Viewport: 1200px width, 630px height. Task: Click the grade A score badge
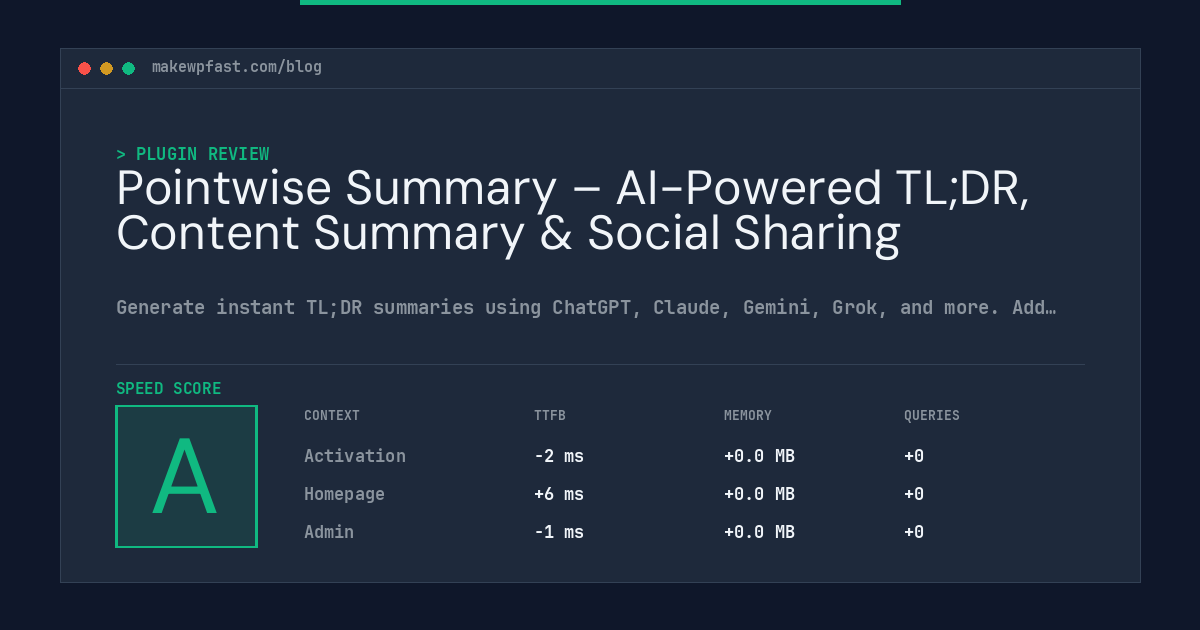click(x=186, y=476)
